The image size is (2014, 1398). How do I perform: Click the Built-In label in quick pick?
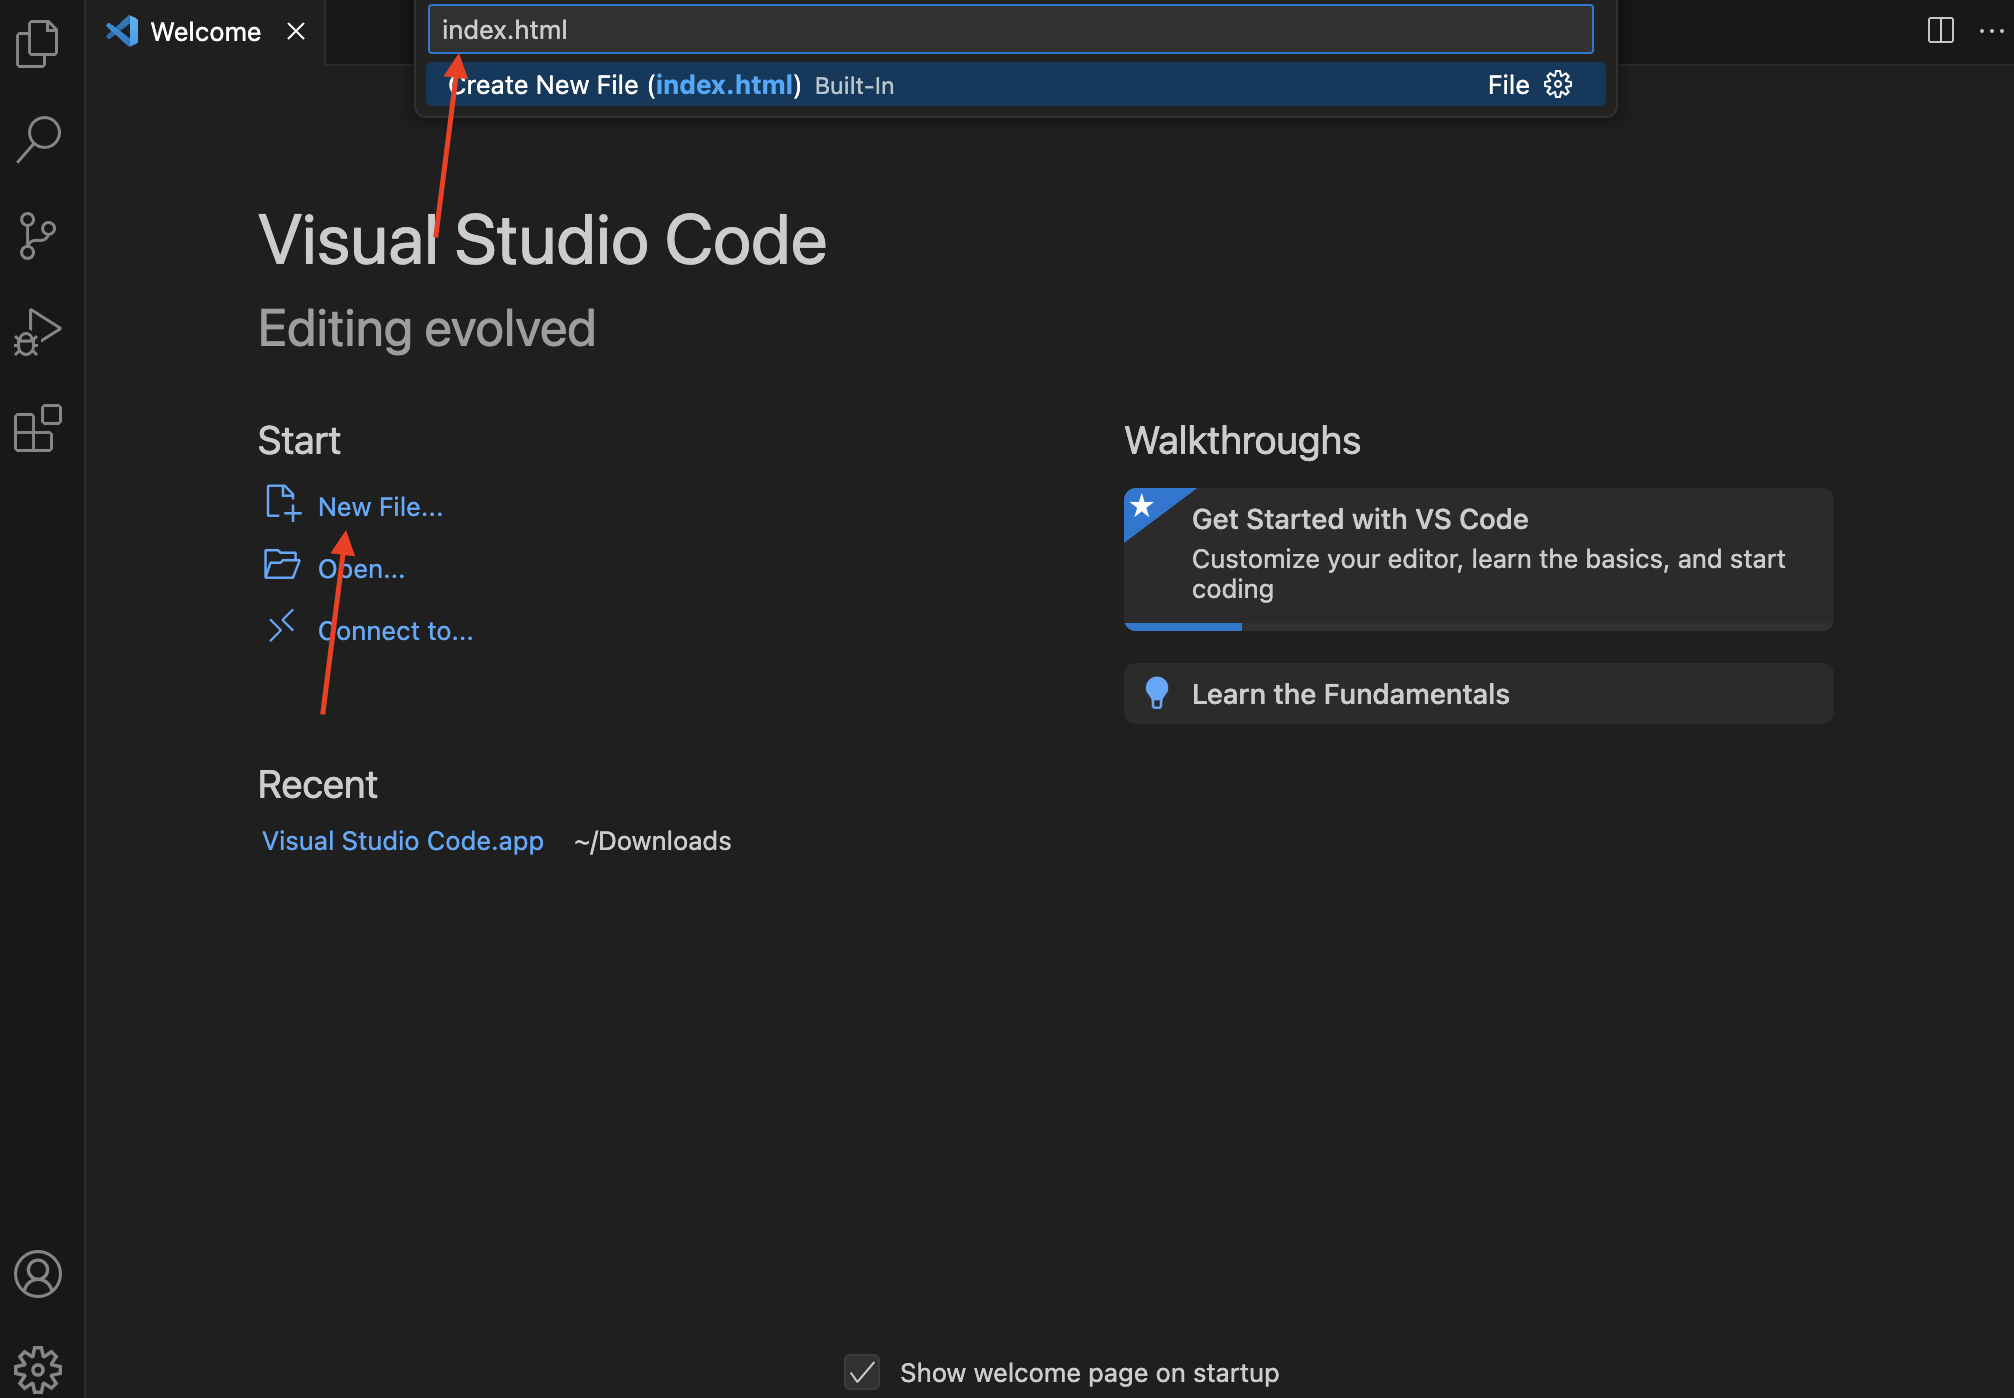(855, 86)
